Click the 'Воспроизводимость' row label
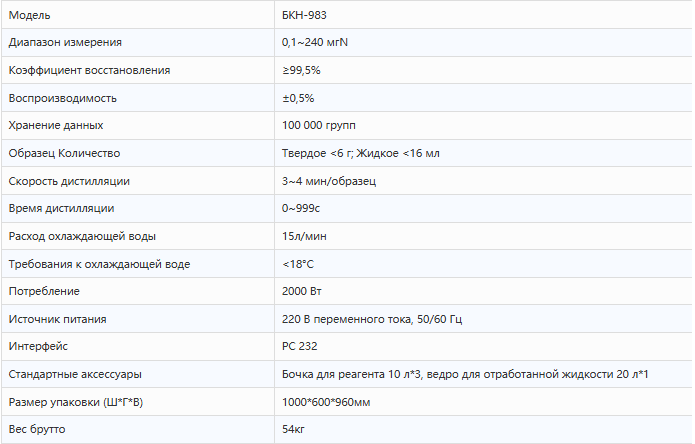This screenshot has width=695, height=444. coord(63,98)
